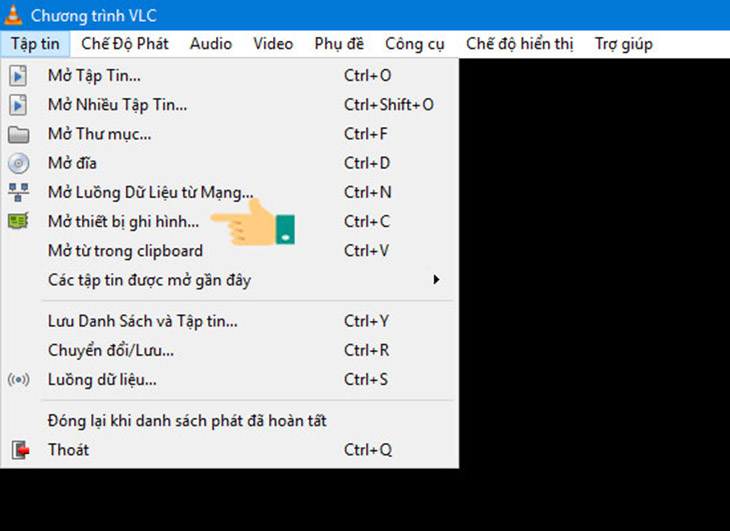
Task: Open the Audio menu
Action: [x=211, y=44]
